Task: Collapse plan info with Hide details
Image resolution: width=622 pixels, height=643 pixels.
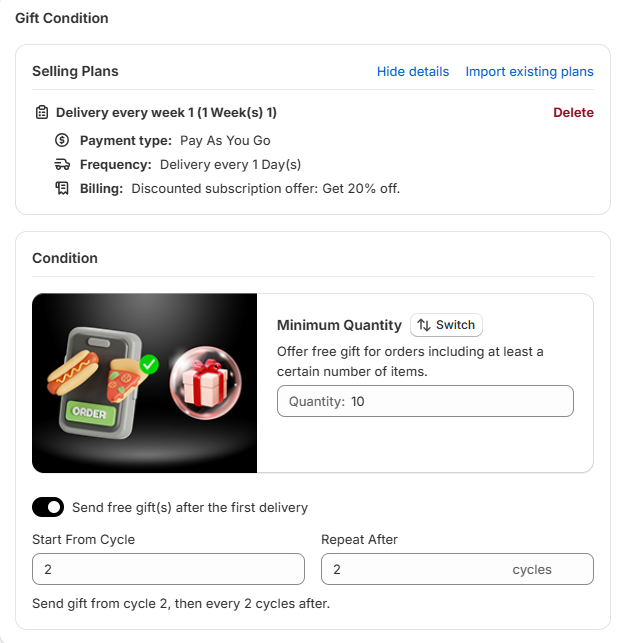Action: pos(413,71)
